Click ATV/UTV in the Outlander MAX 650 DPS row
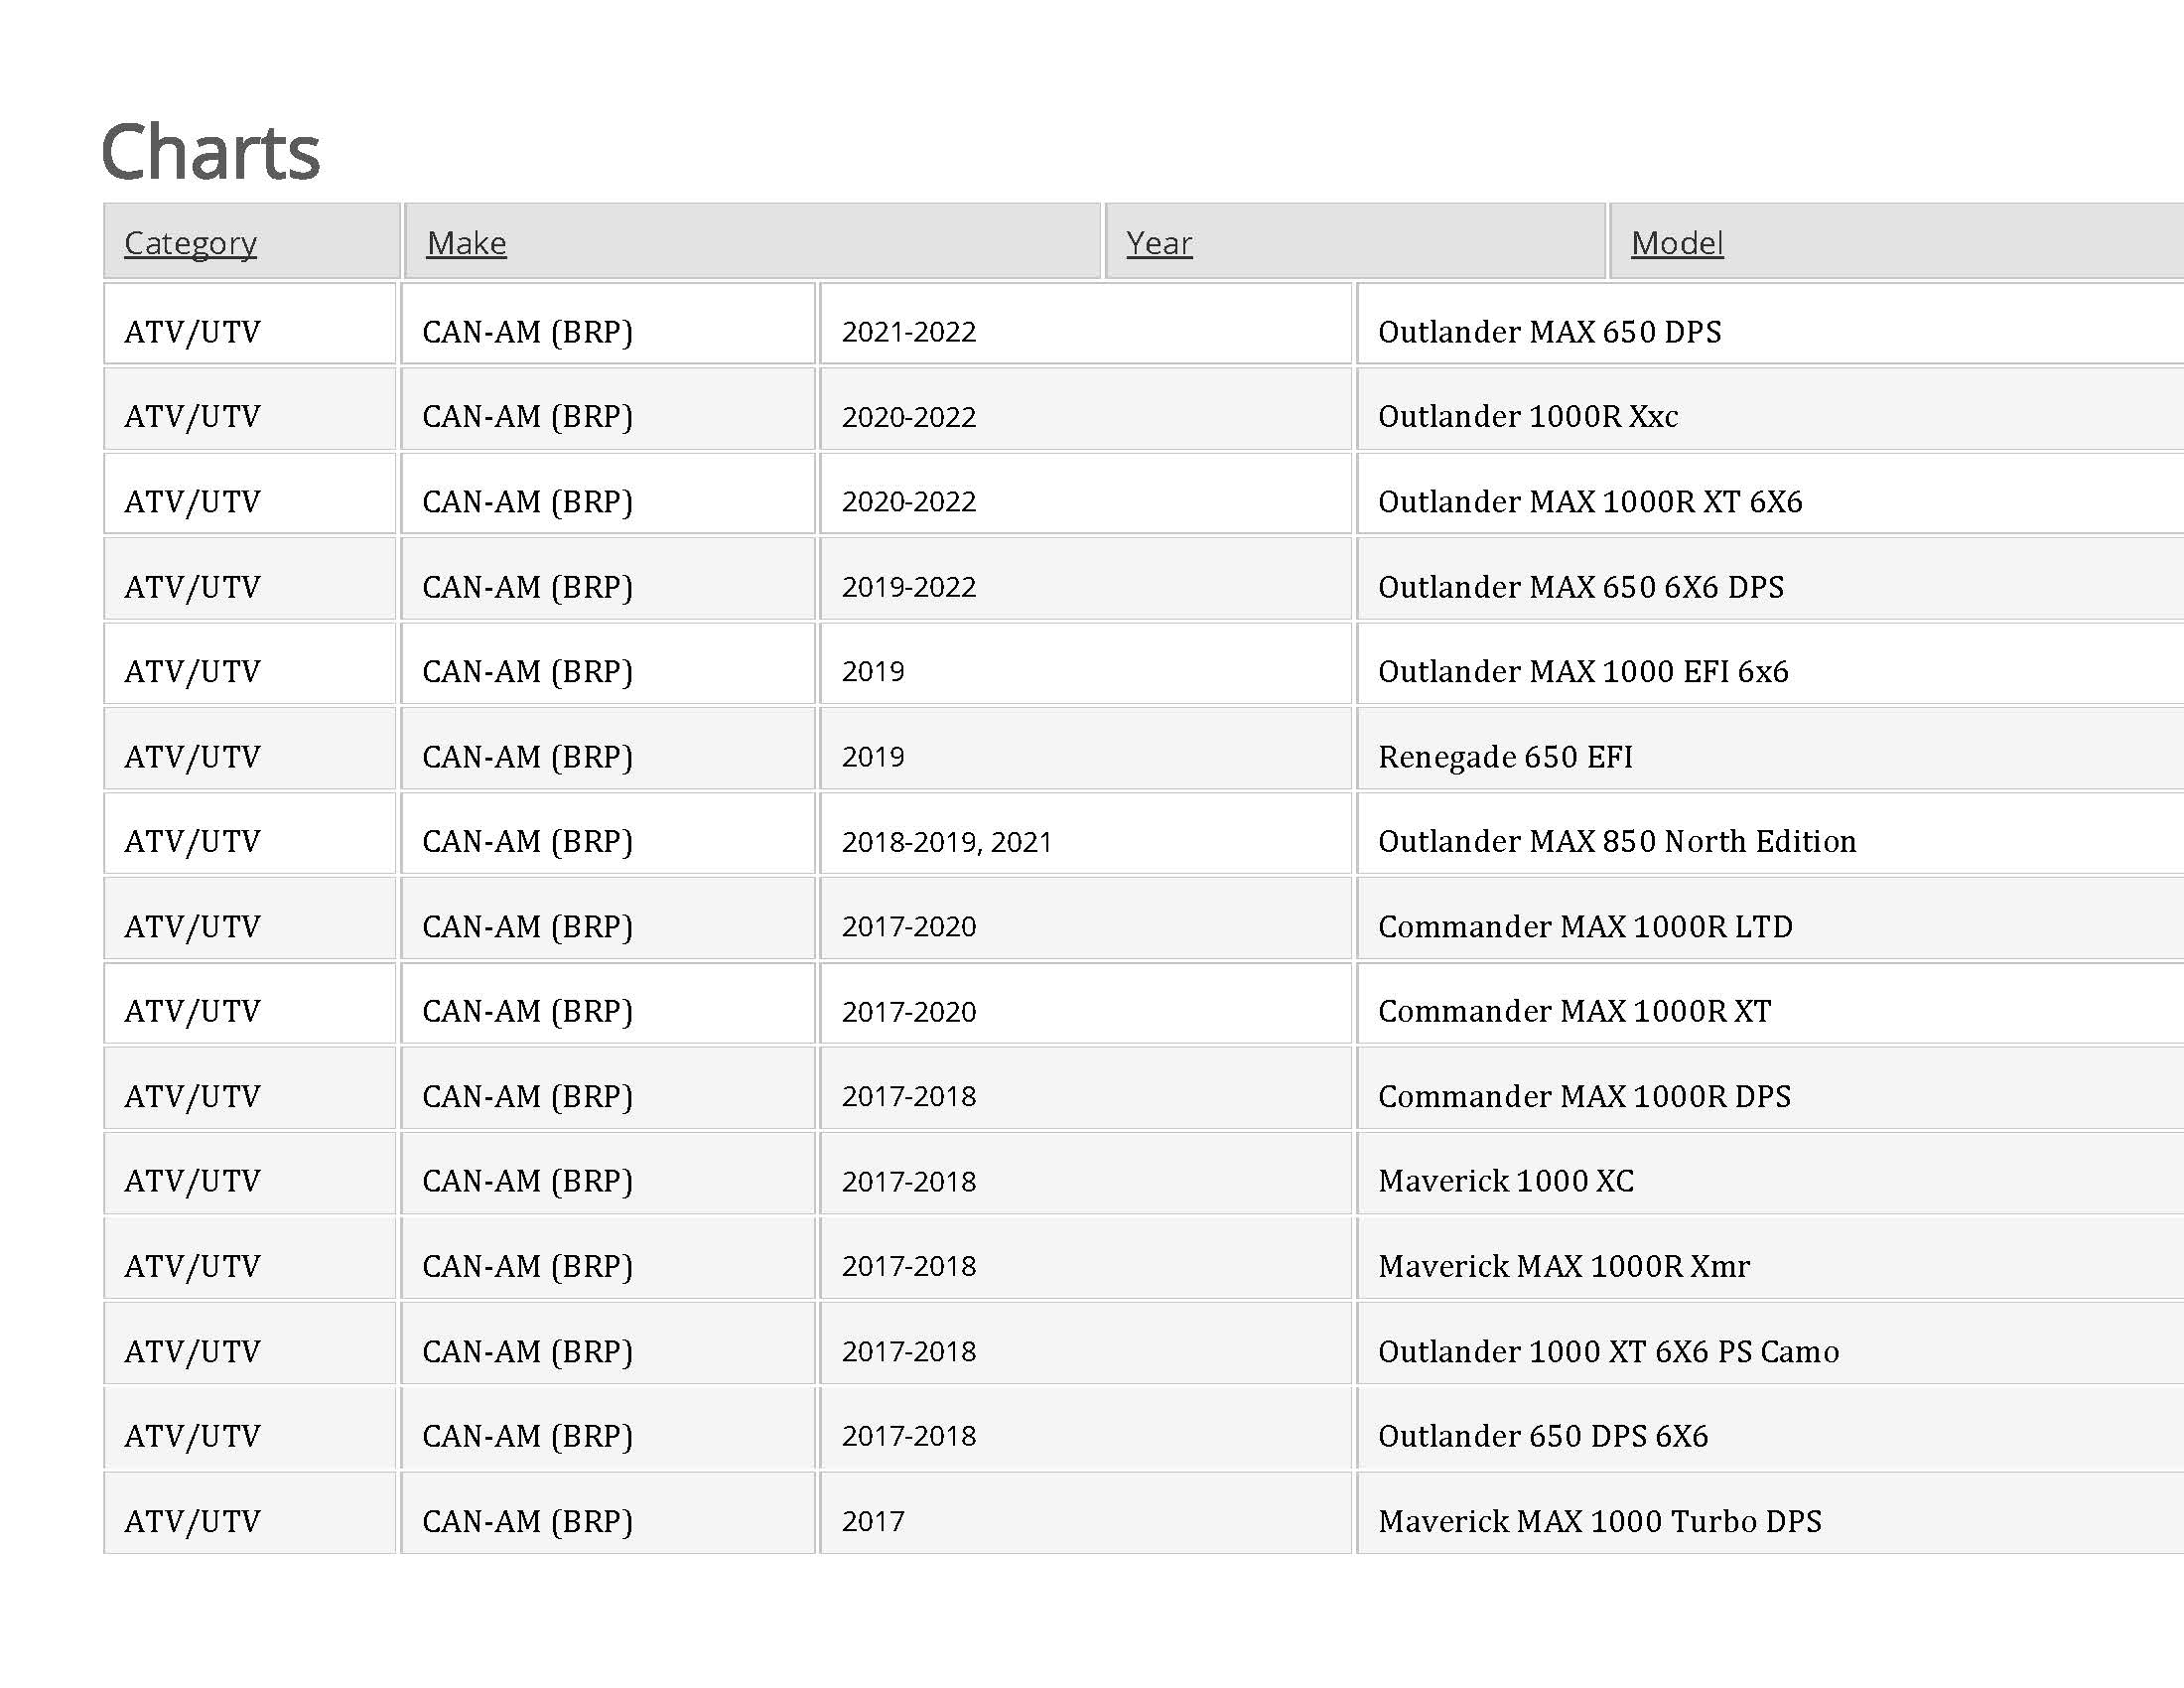Viewport: 2184px width, 1688px height. pyautogui.click(x=250, y=323)
